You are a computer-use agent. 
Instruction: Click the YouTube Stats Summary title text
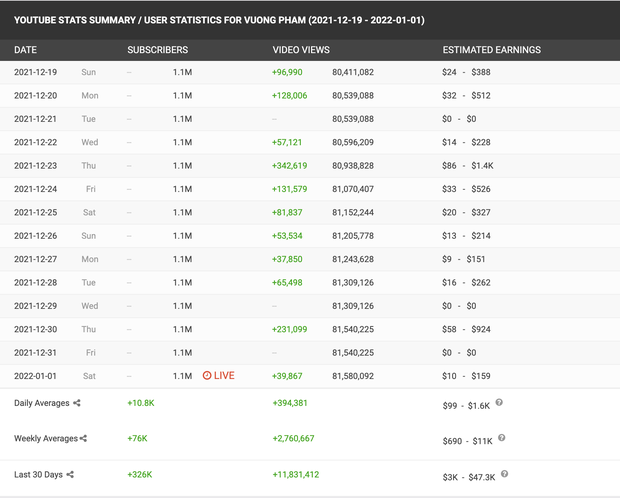click(x=219, y=20)
